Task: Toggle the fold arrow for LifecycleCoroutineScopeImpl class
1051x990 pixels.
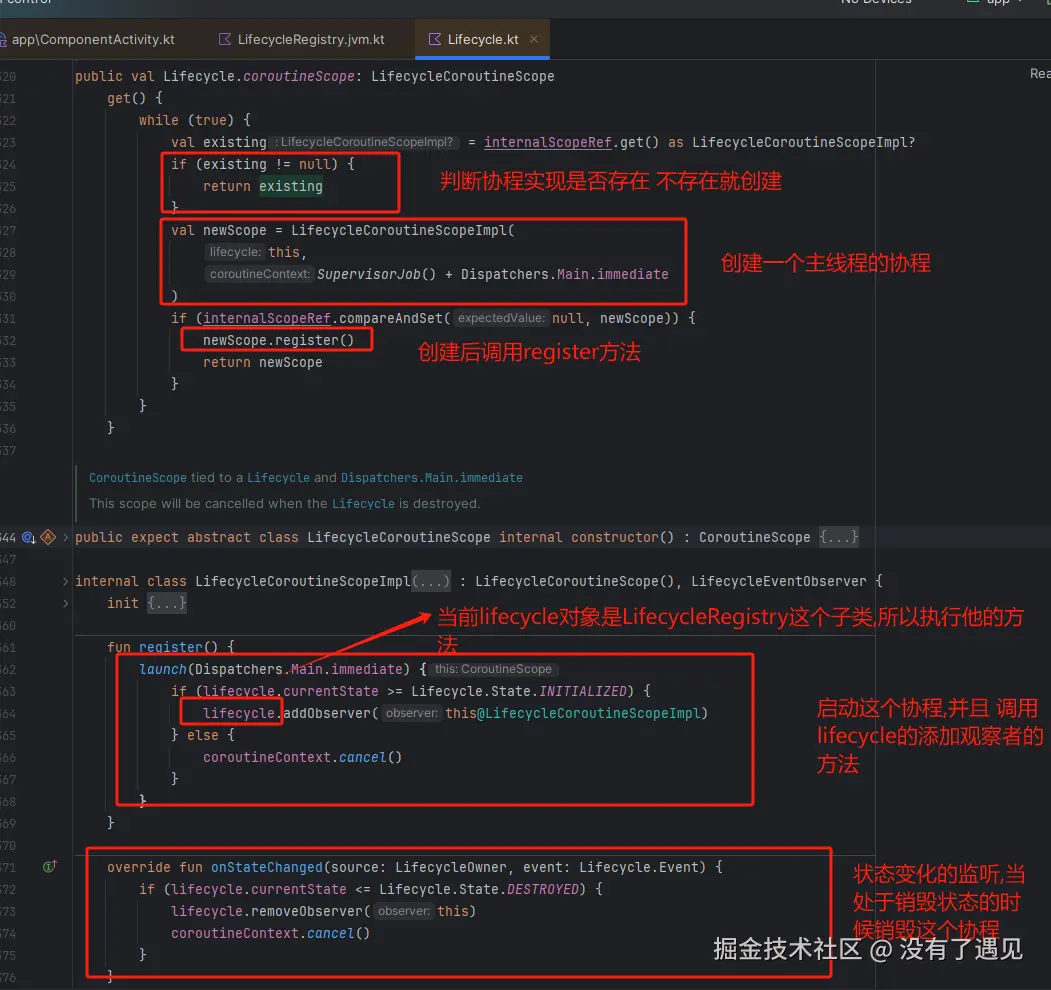Action: click(x=65, y=581)
